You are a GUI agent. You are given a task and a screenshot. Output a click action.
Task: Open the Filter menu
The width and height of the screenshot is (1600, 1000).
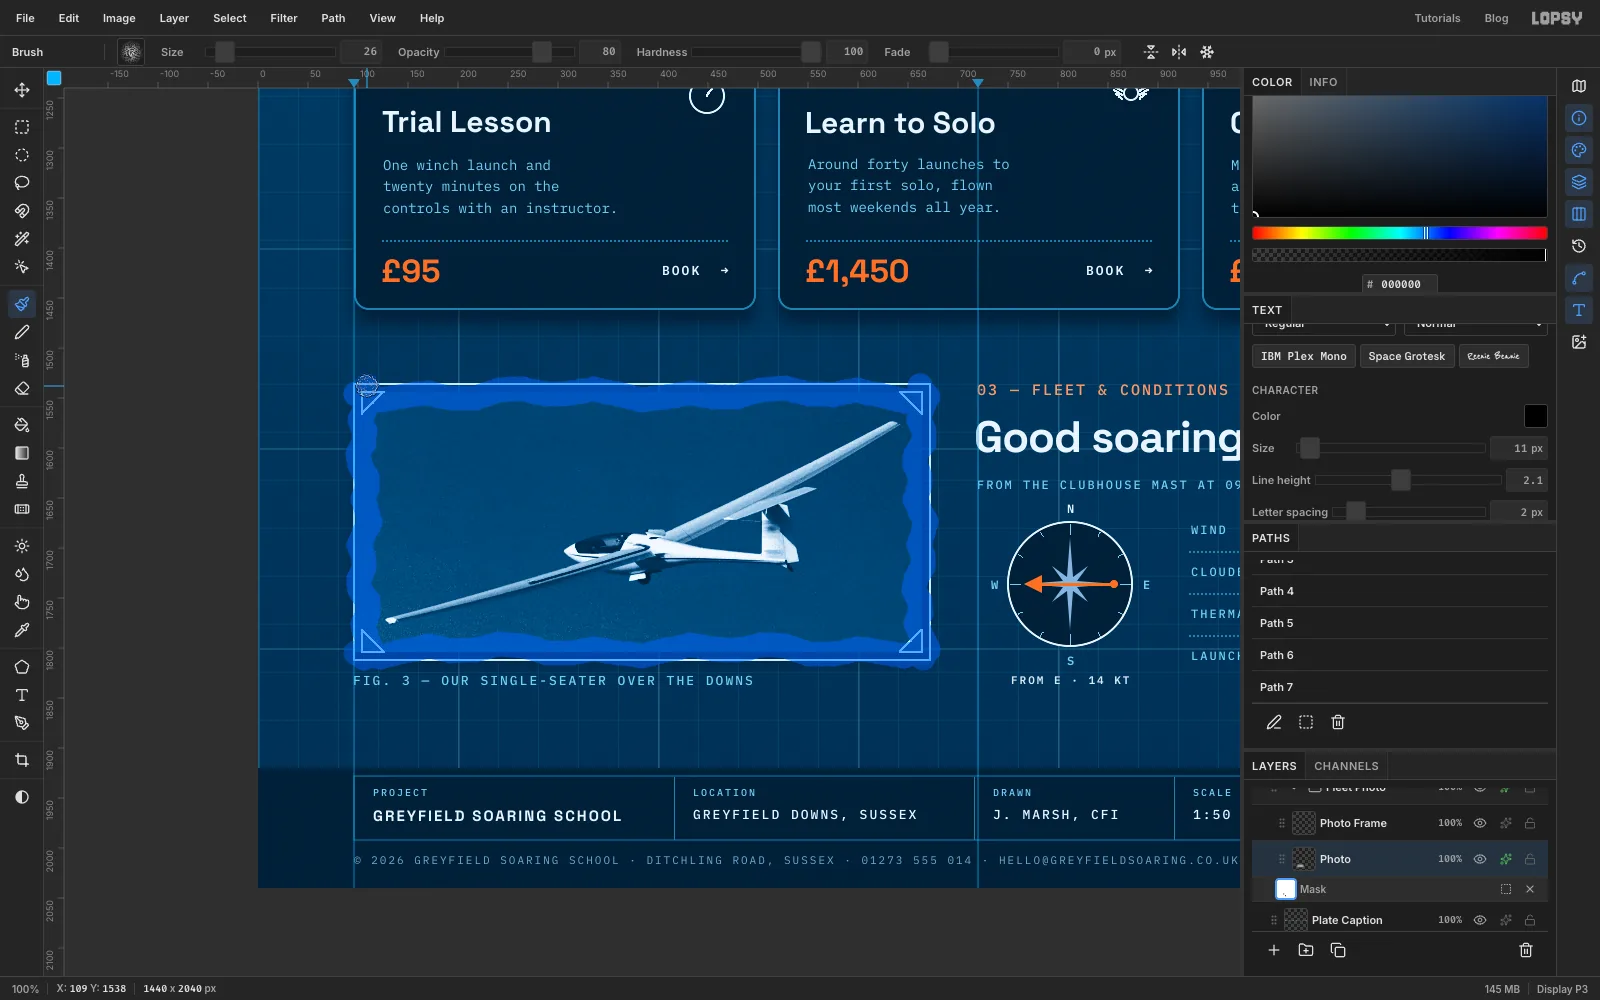point(284,18)
